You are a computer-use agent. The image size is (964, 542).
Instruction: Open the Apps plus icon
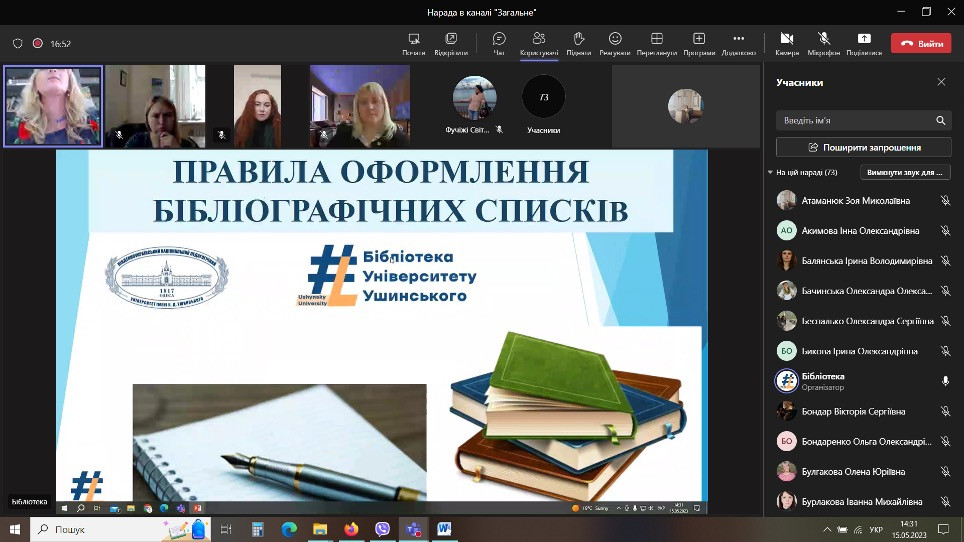point(699,39)
